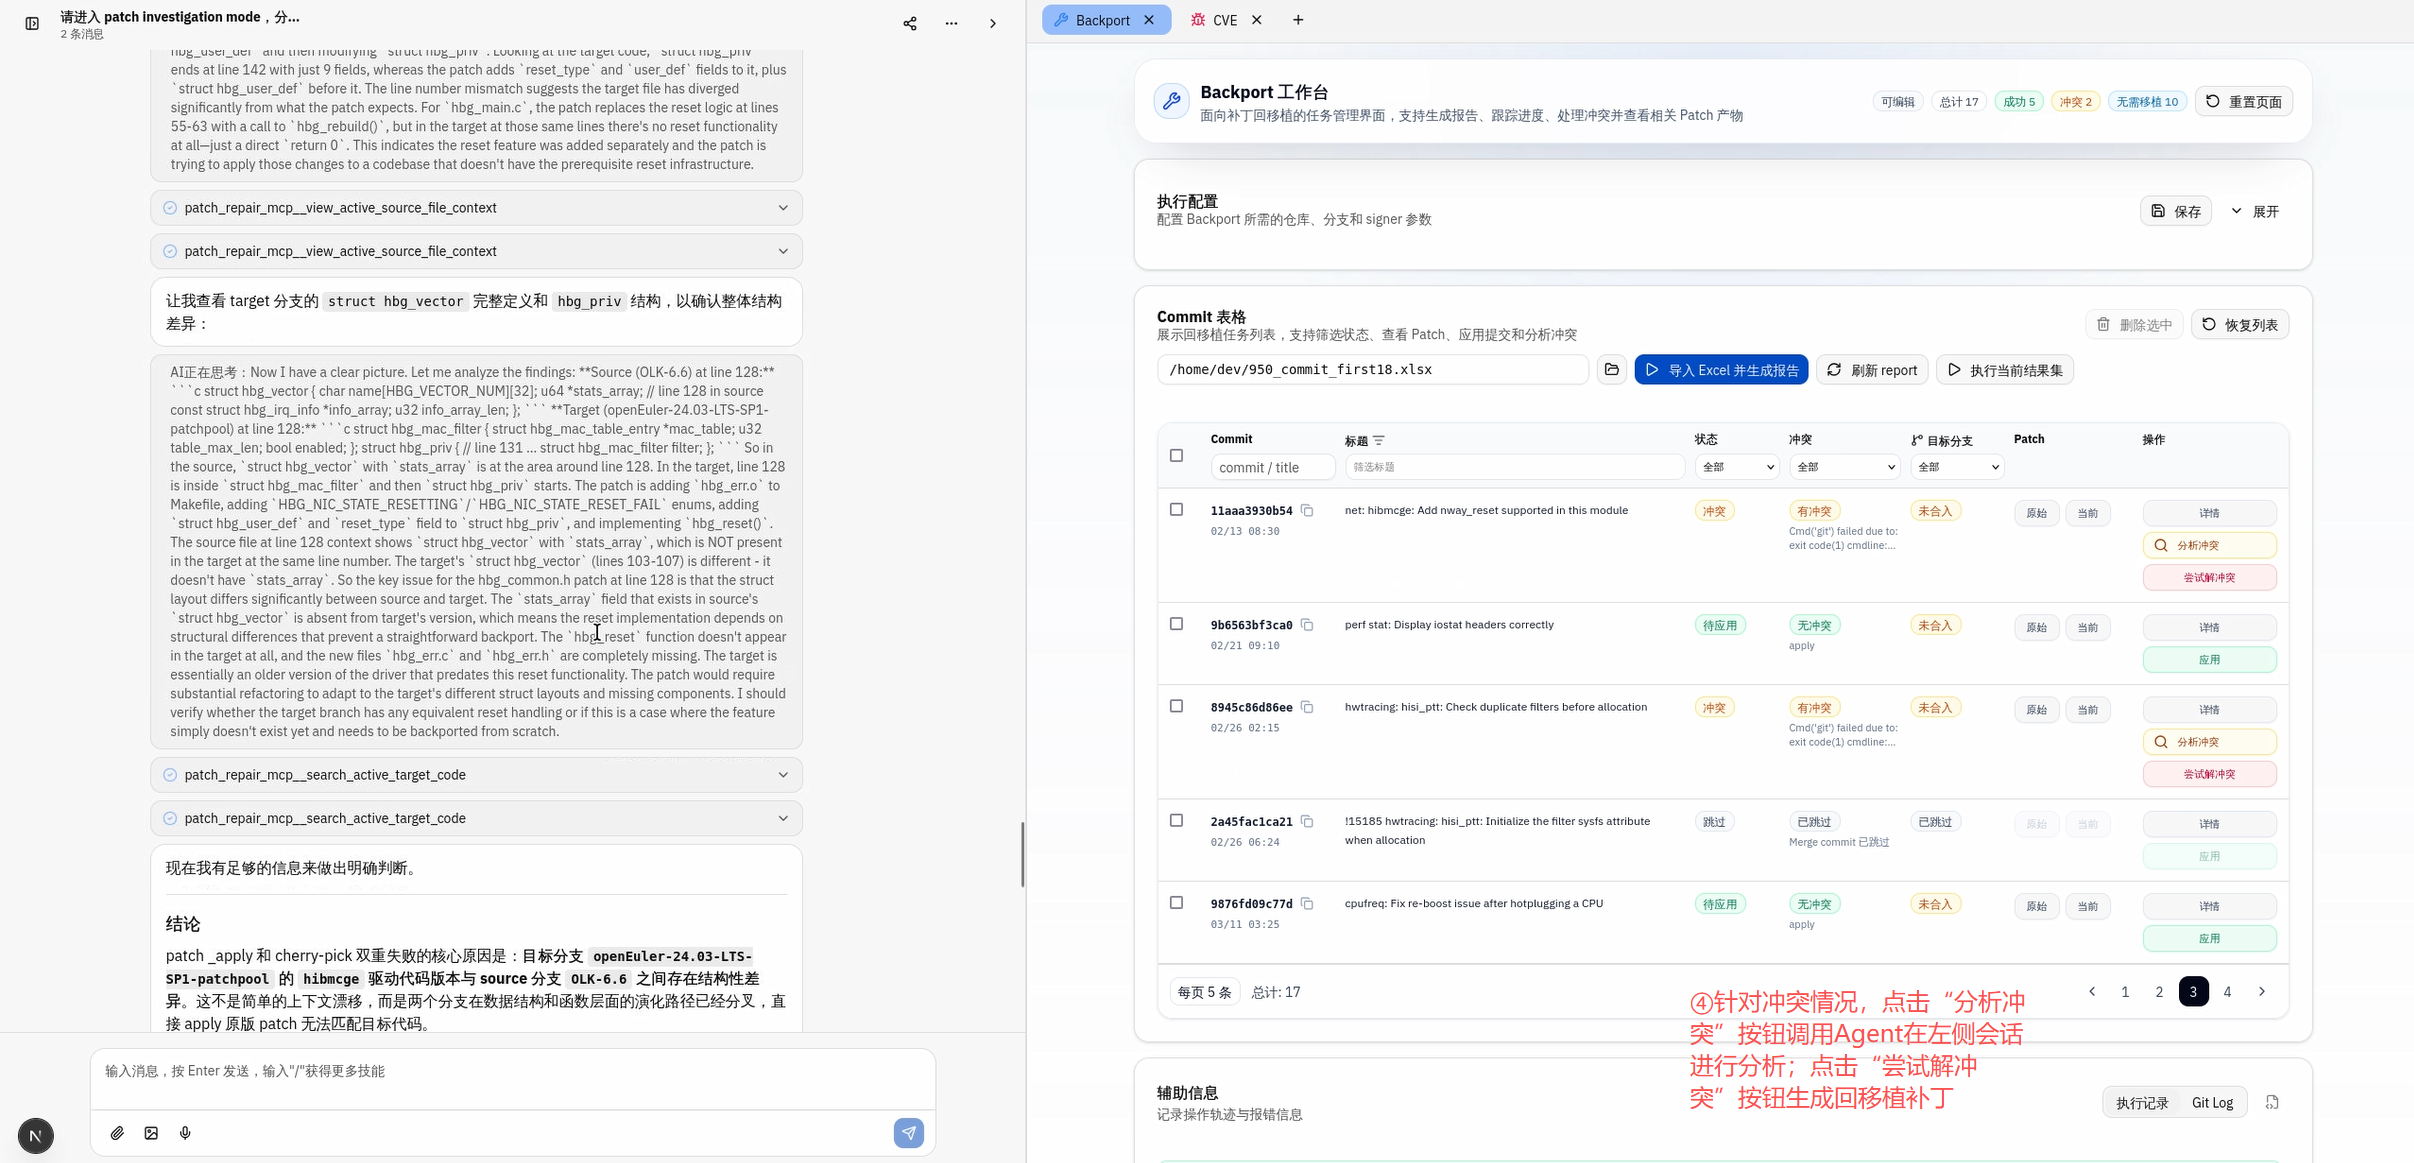
Task: Go to page 4 of commit table
Action: (2227, 992)
